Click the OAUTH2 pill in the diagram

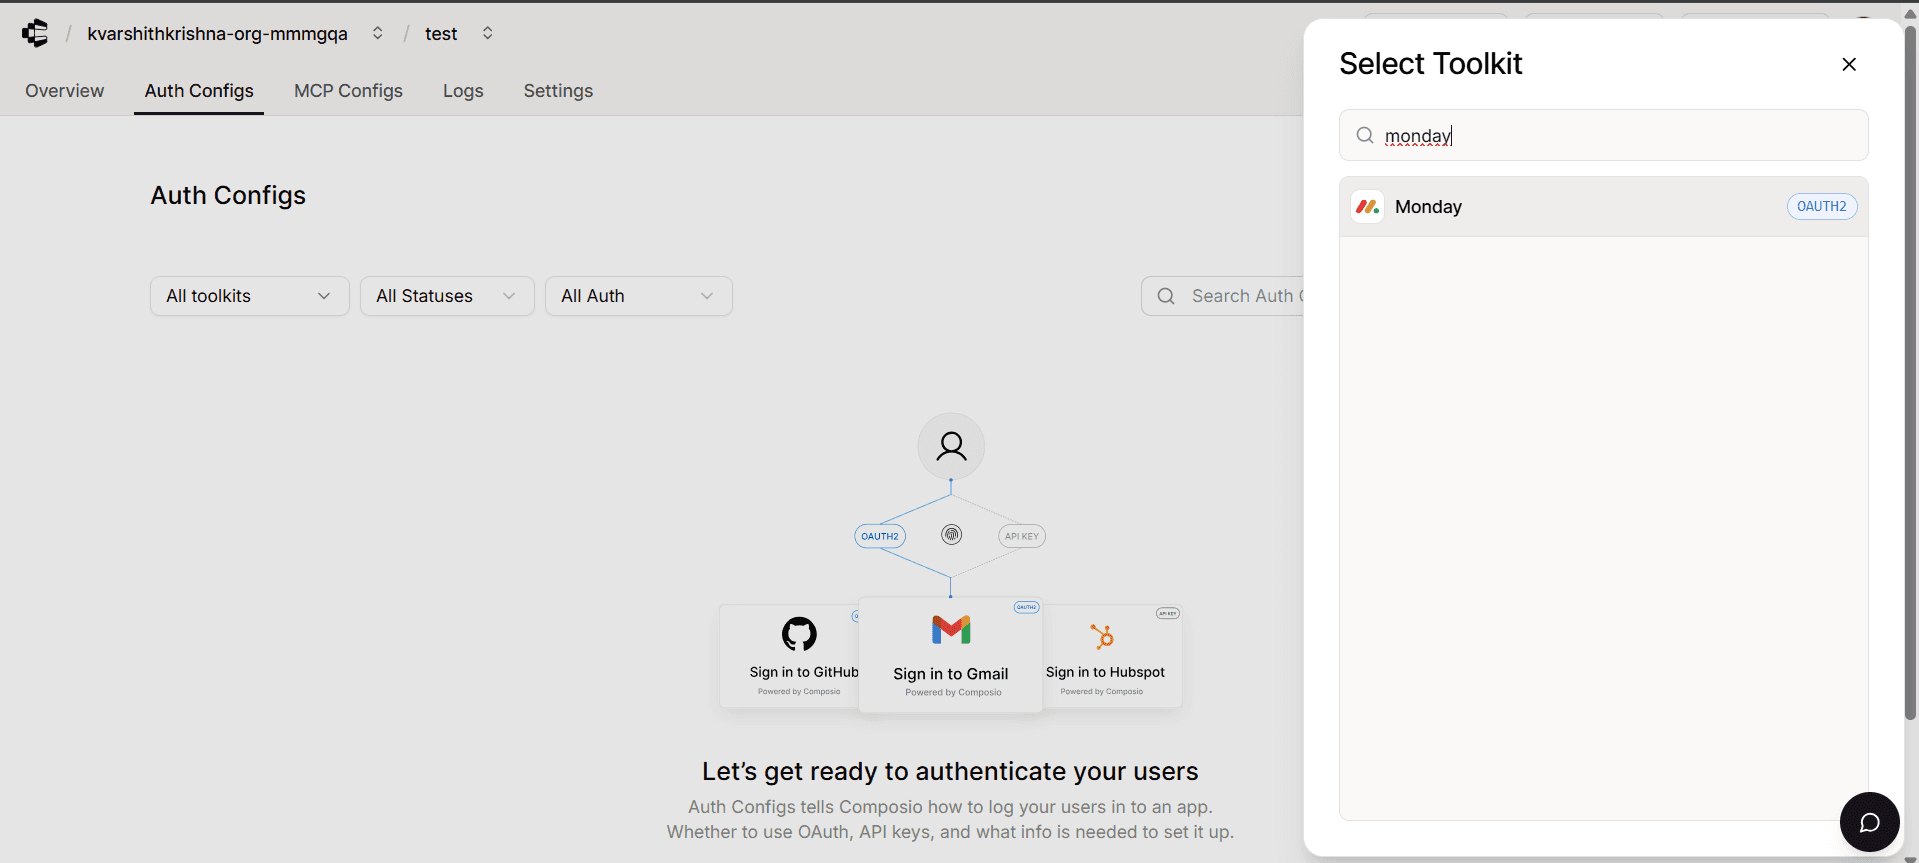880,536
